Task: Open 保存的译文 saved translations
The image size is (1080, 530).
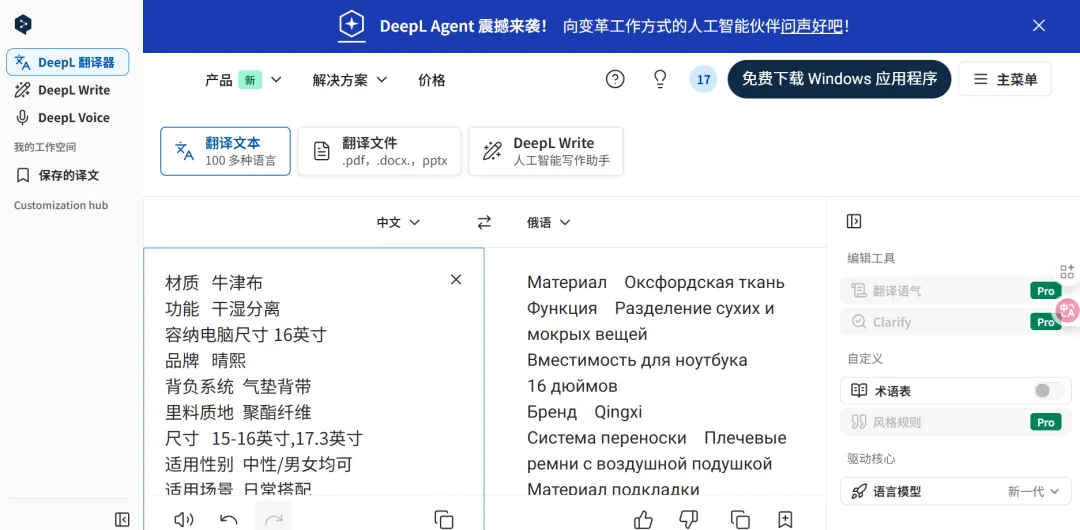Action: coord(68,176)
